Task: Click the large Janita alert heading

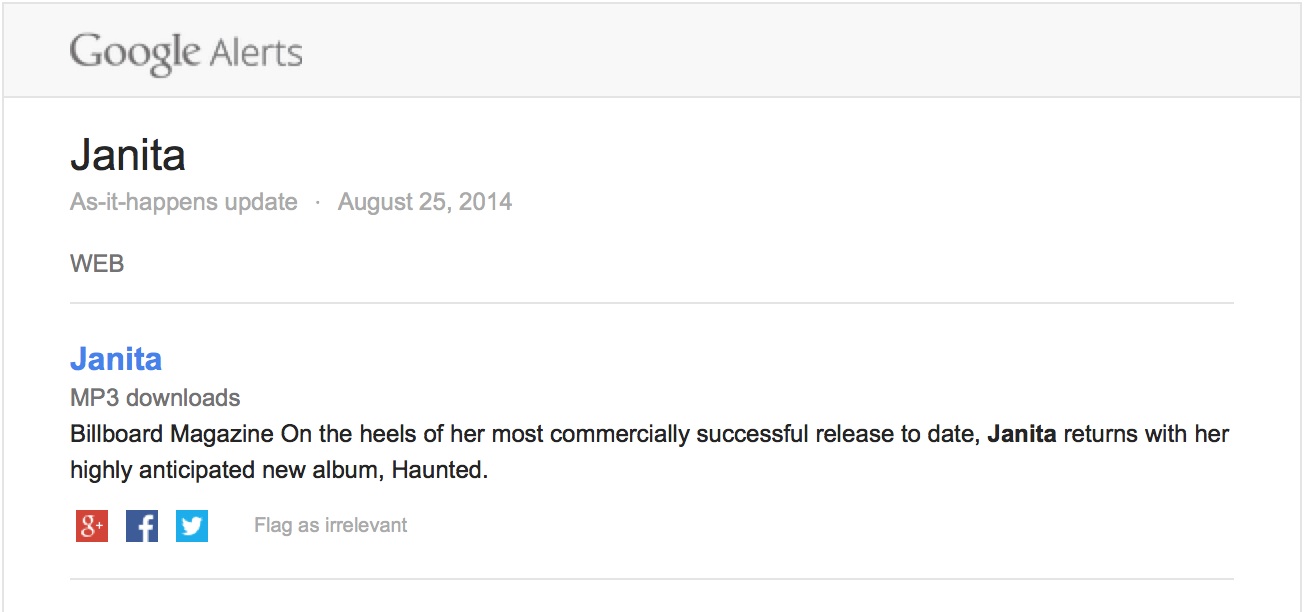Action: click(x=128, y=156)
